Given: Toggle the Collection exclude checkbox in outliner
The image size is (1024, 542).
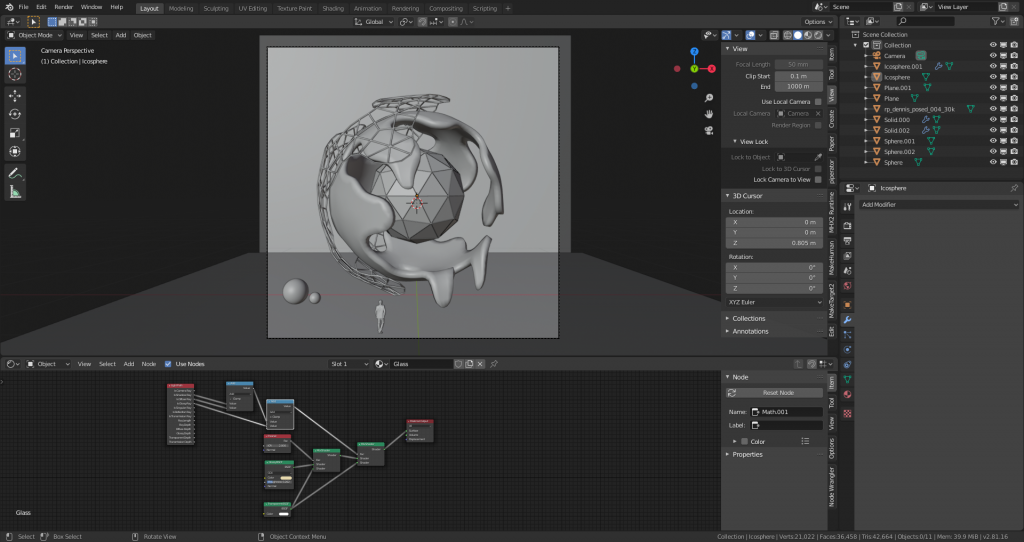Looking at the screenshot, I should (866, 45).
